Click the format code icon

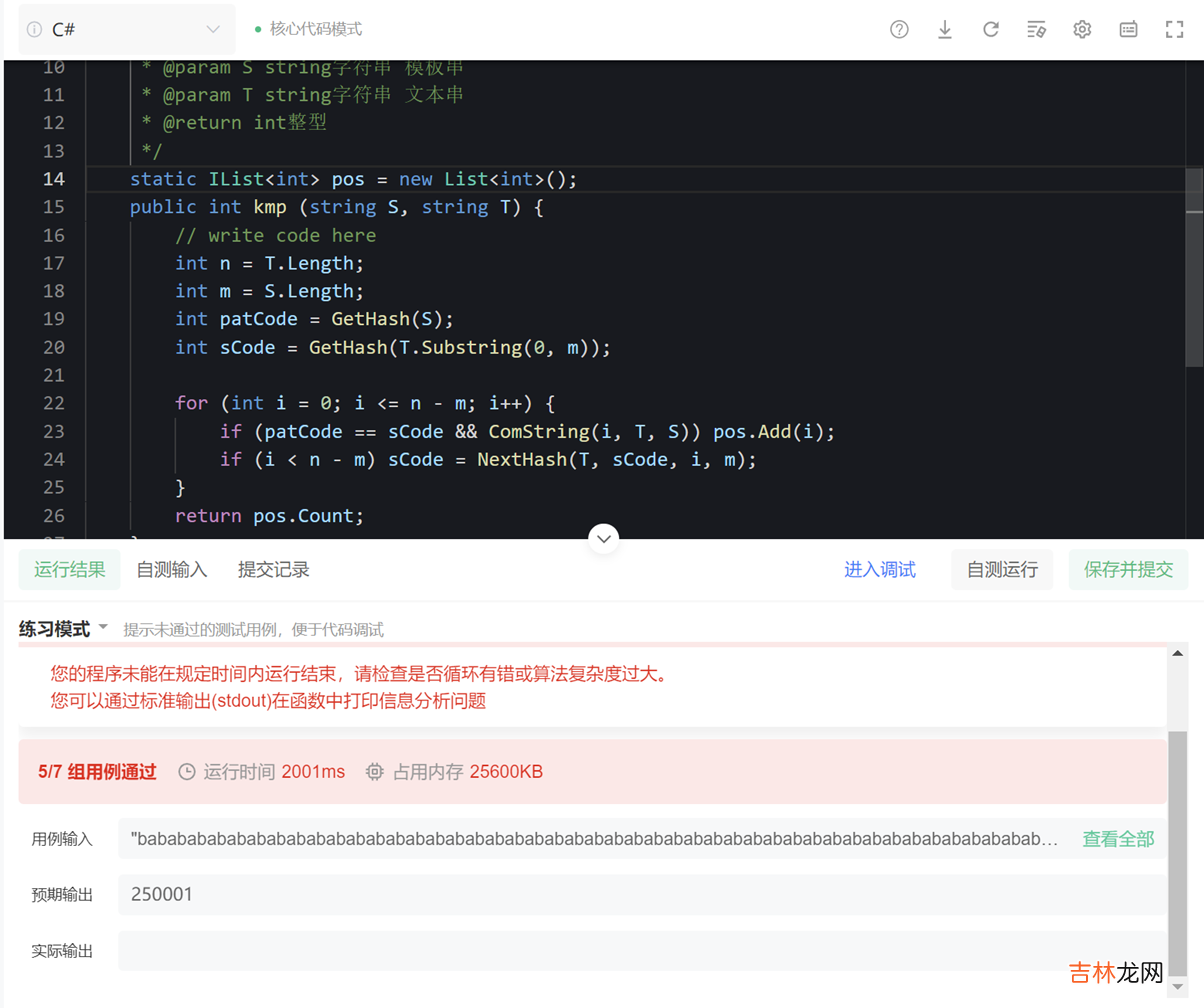pos(1037,29)
